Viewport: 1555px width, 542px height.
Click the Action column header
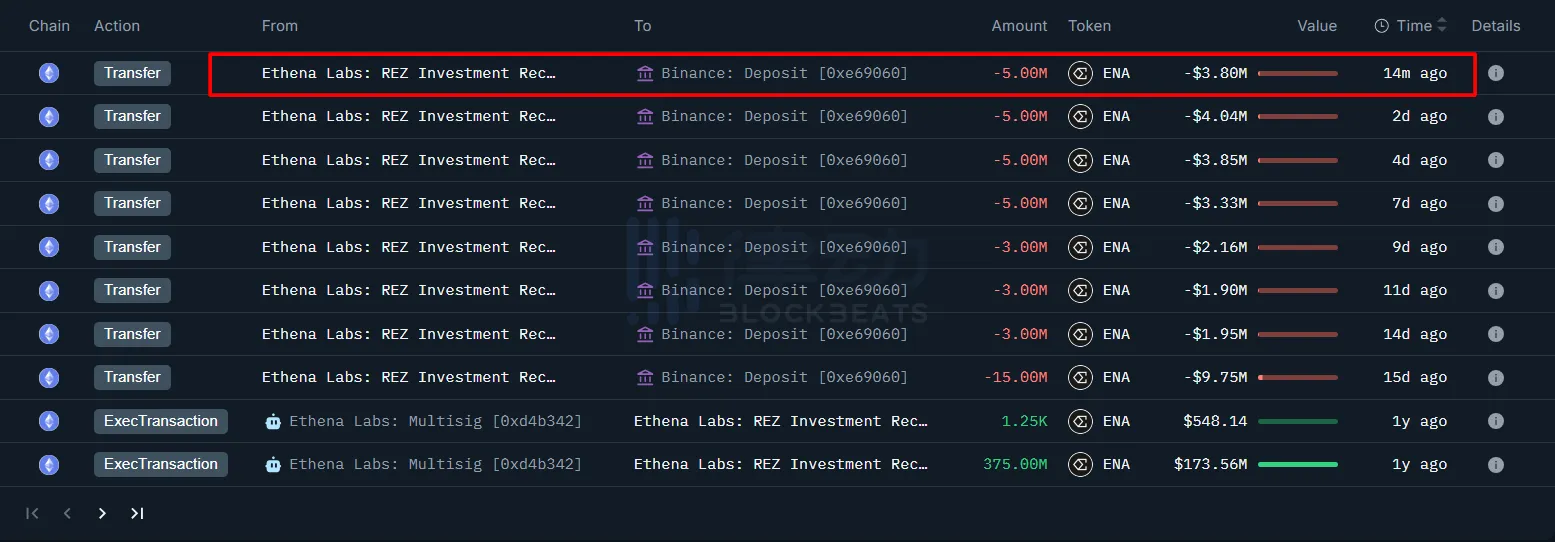pyautogui.click(x=117, y=26)
